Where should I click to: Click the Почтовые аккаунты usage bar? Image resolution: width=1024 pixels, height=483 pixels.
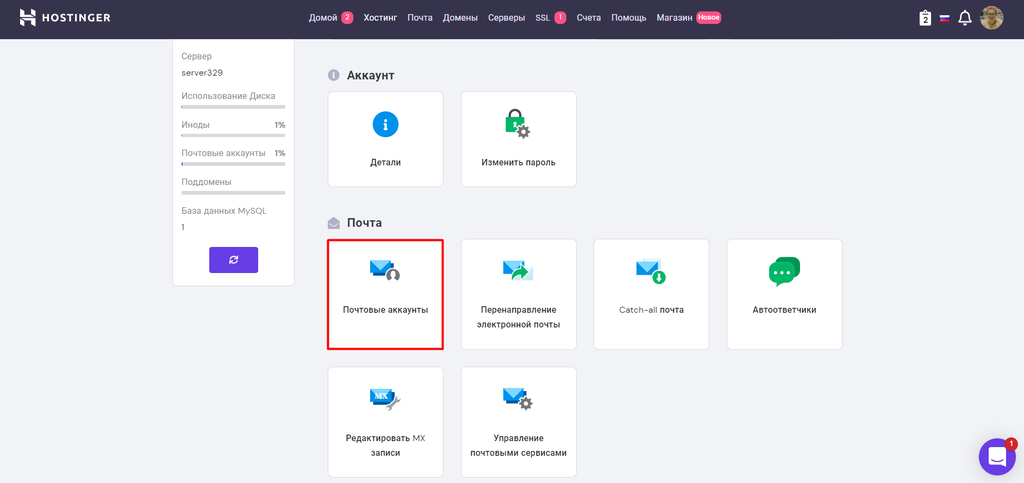point(233,164)
